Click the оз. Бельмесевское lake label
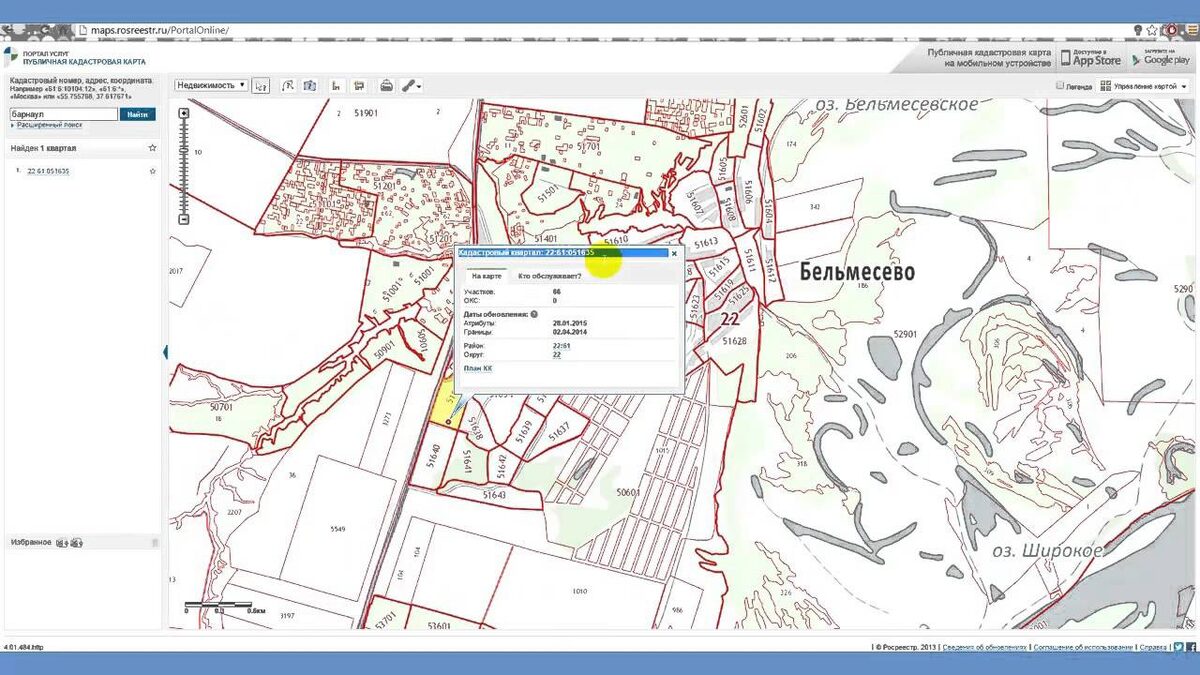 896,104
